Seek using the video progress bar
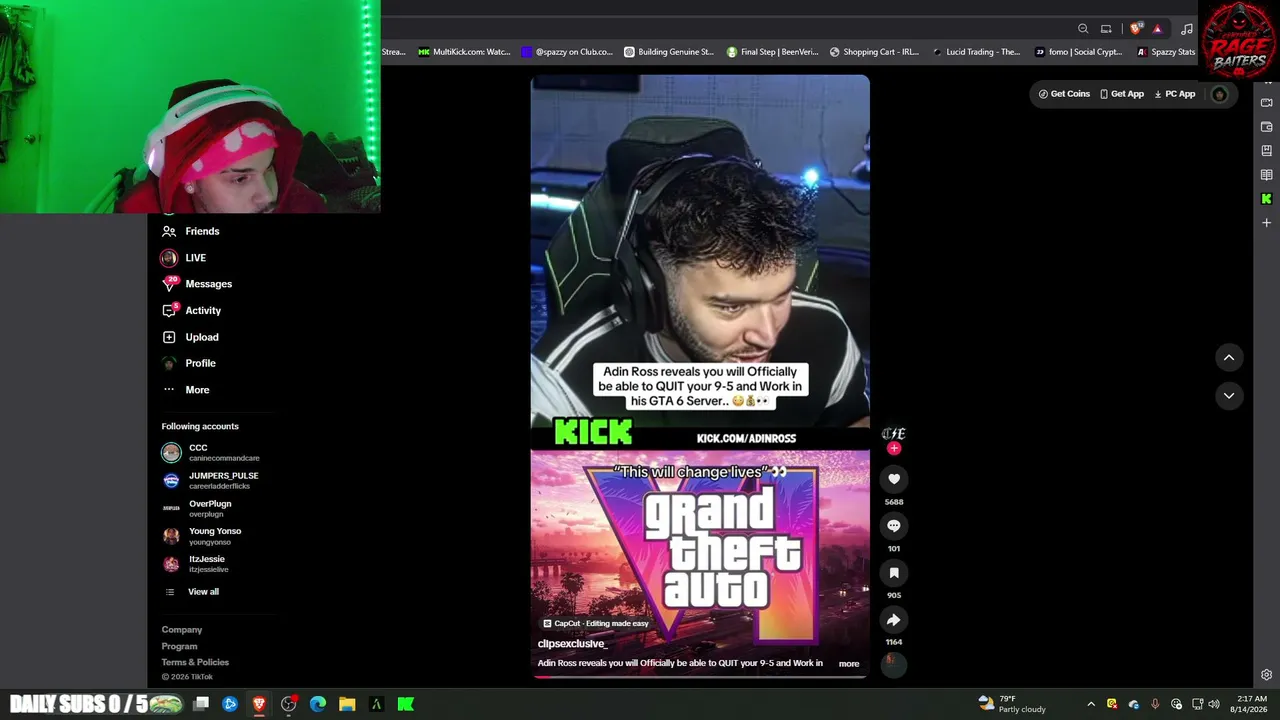This screenshot has height=720, width=1280. [x=700, y=677]
